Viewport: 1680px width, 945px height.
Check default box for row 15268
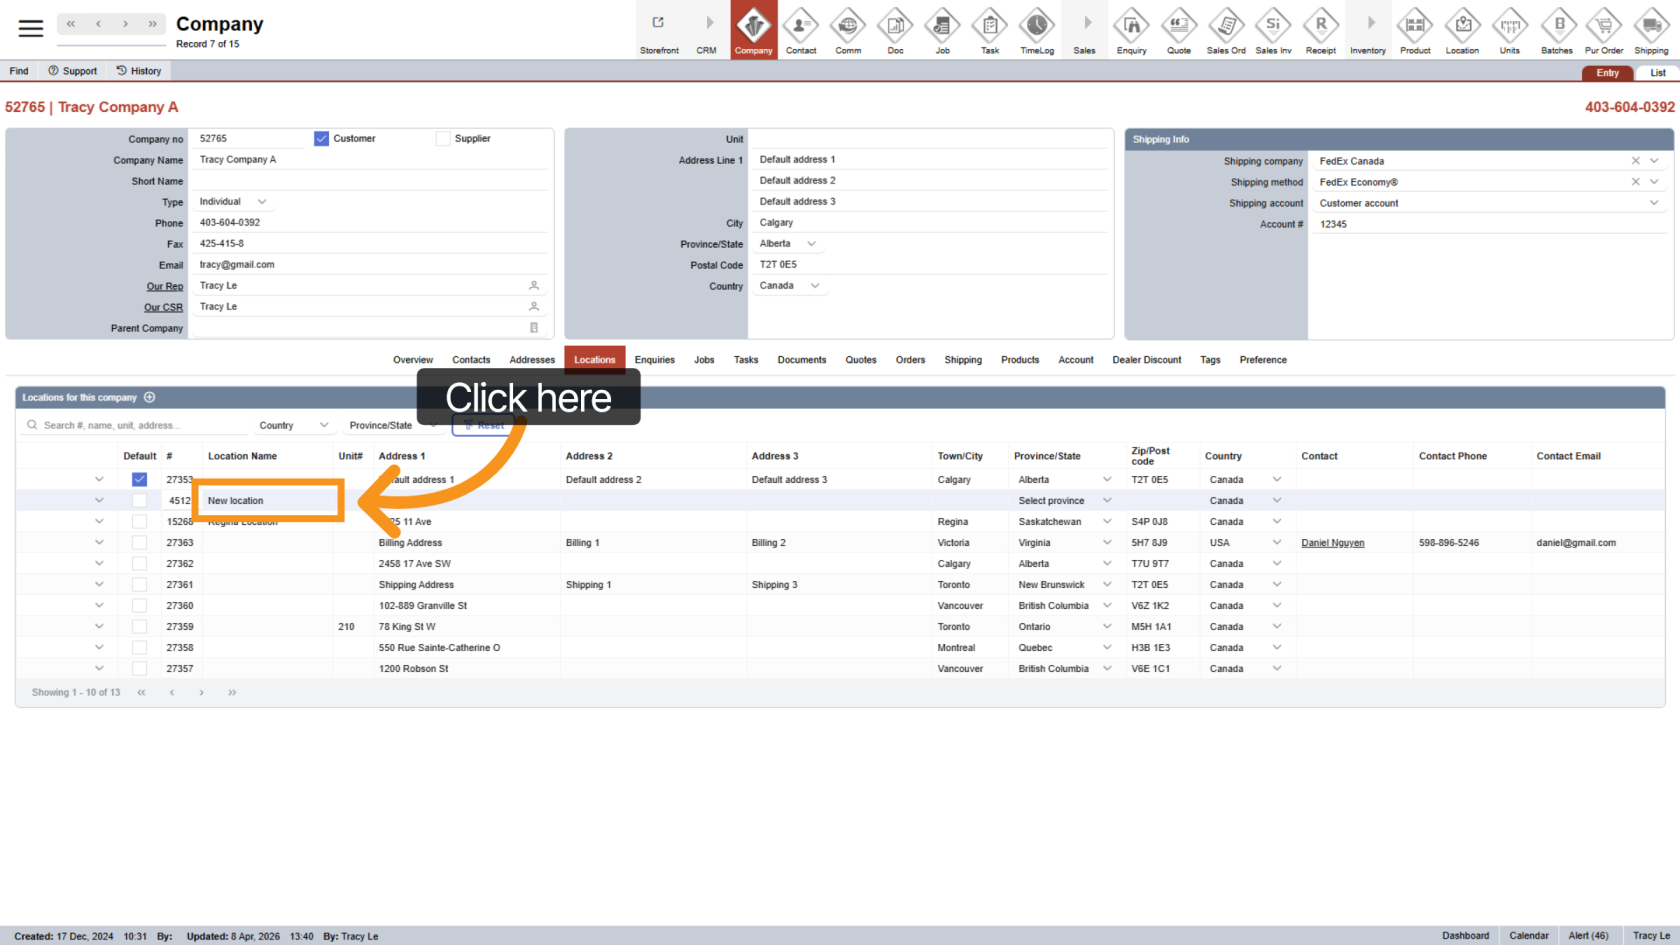139,522
